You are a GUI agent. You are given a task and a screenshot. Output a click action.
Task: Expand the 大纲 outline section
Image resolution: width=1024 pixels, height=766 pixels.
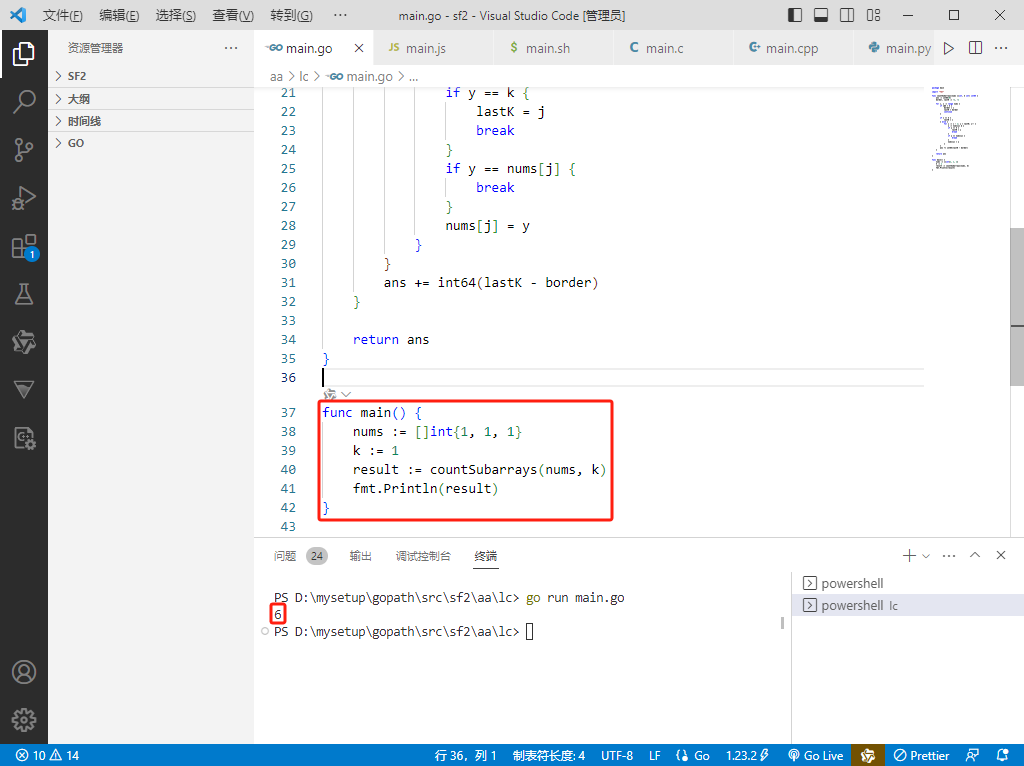151,99
